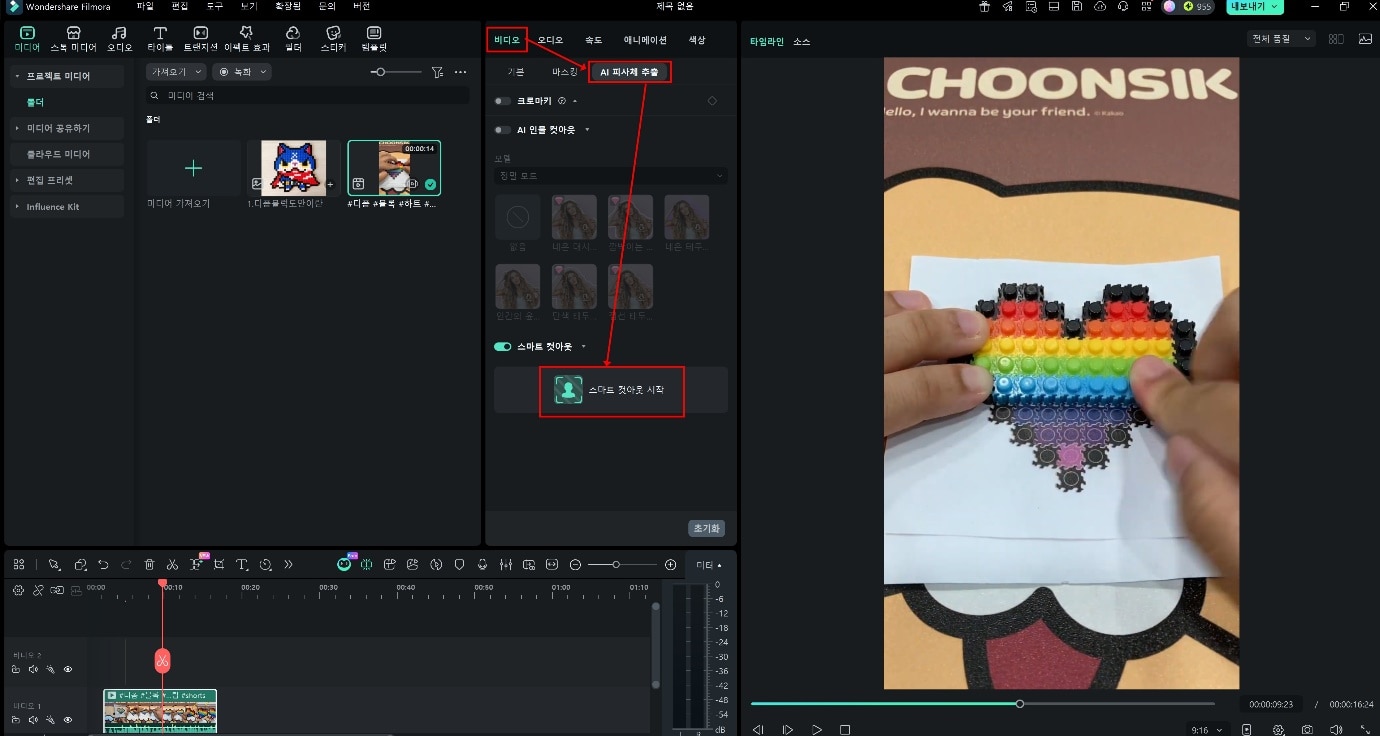The width and height of the screenshot is (1380, 736).
Task: Click the Export (내보내기) button
Action: (x=1255, y=6)
